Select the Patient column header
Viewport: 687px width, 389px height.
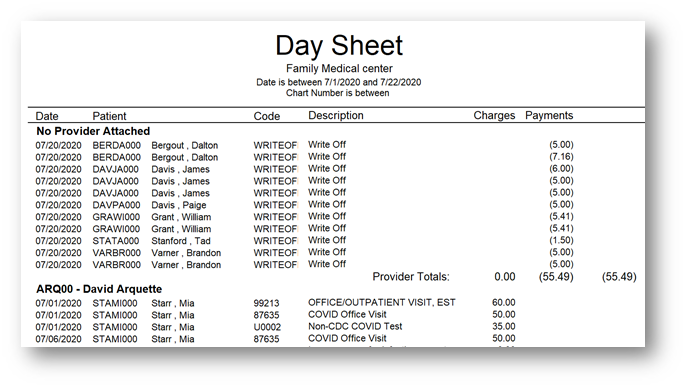point(109,116)
